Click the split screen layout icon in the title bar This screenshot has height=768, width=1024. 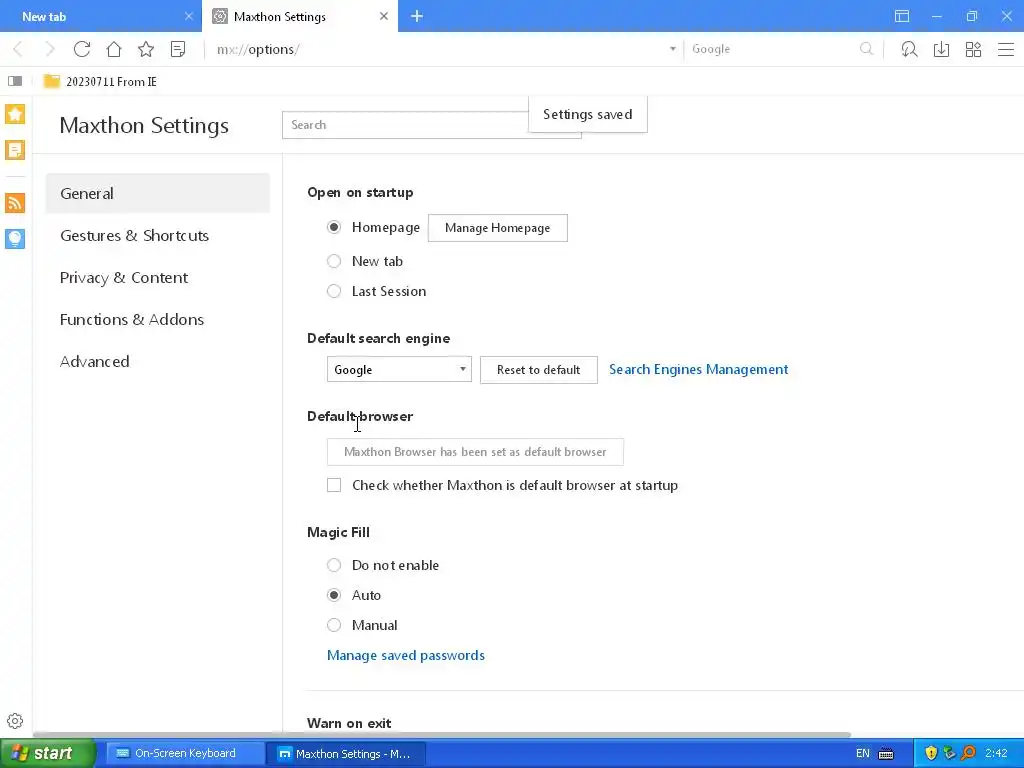902,16
